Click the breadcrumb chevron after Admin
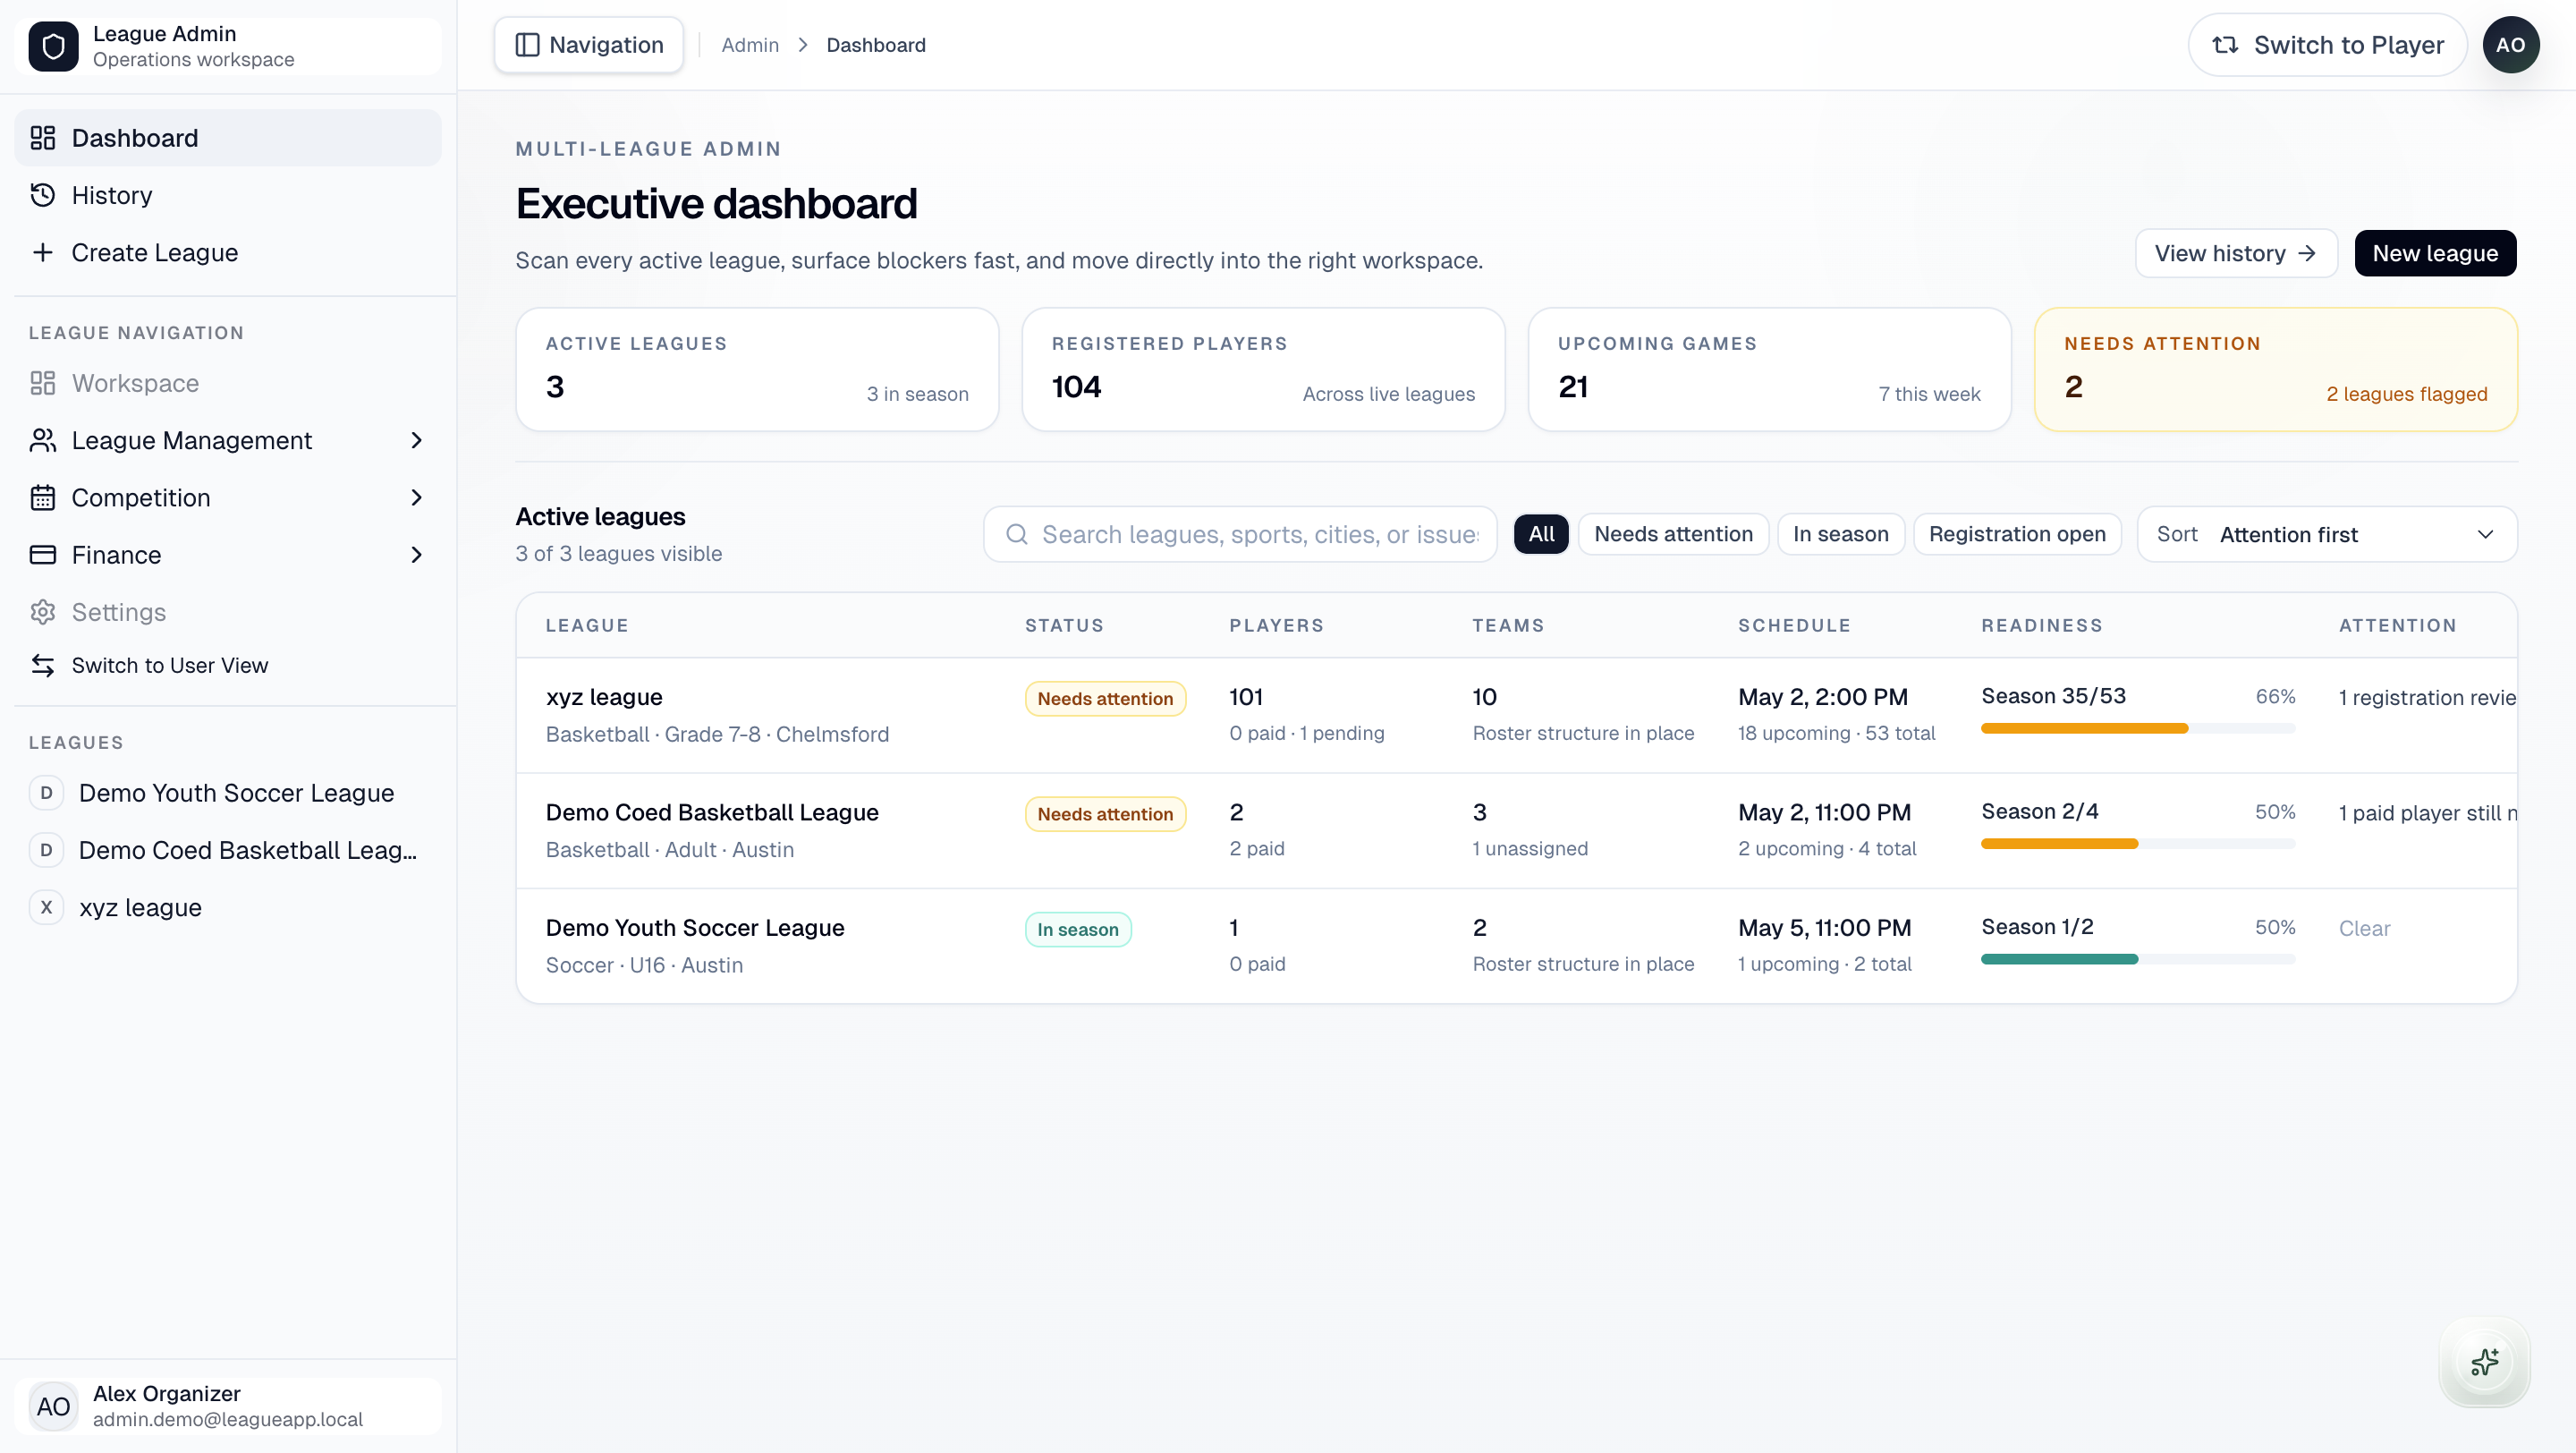The width and height of the screenshot is (2576, 1453). click(x=802, y=45)
